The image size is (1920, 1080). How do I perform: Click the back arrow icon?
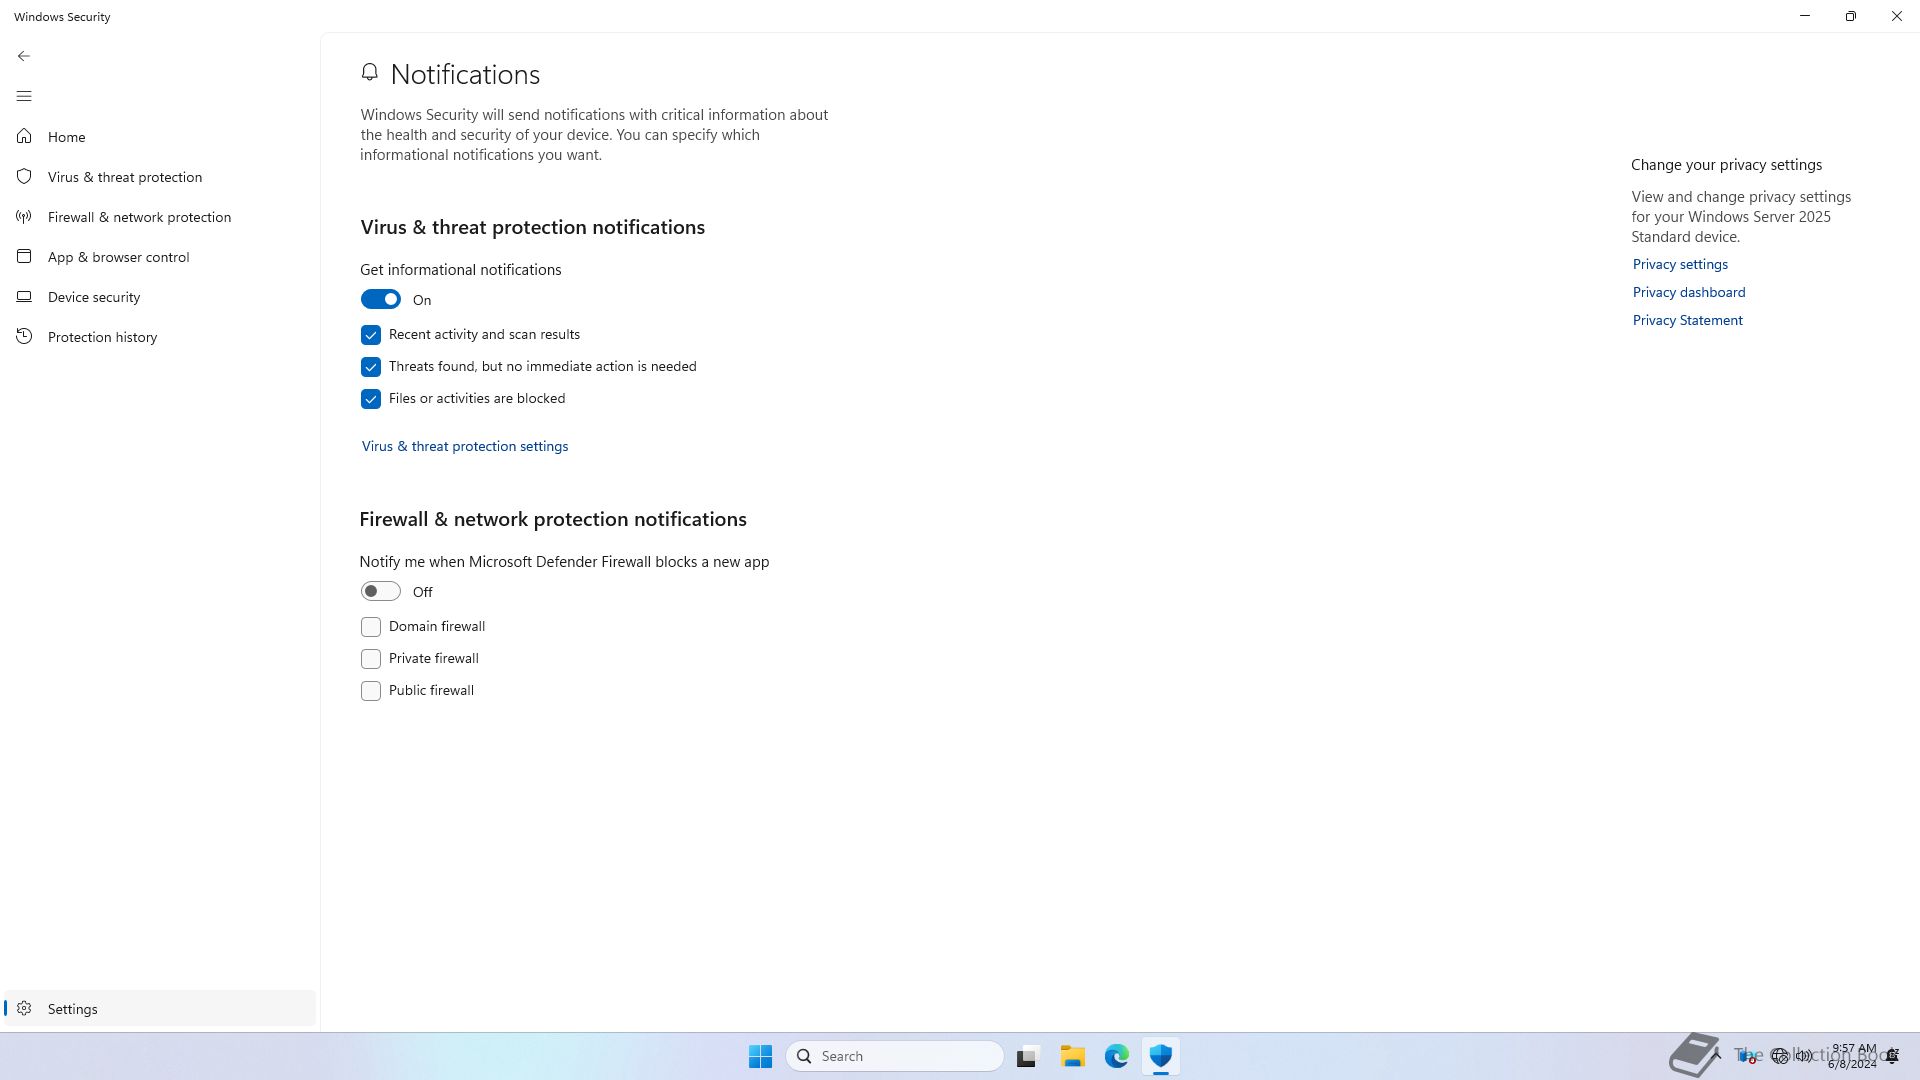(x=24, y=56)
